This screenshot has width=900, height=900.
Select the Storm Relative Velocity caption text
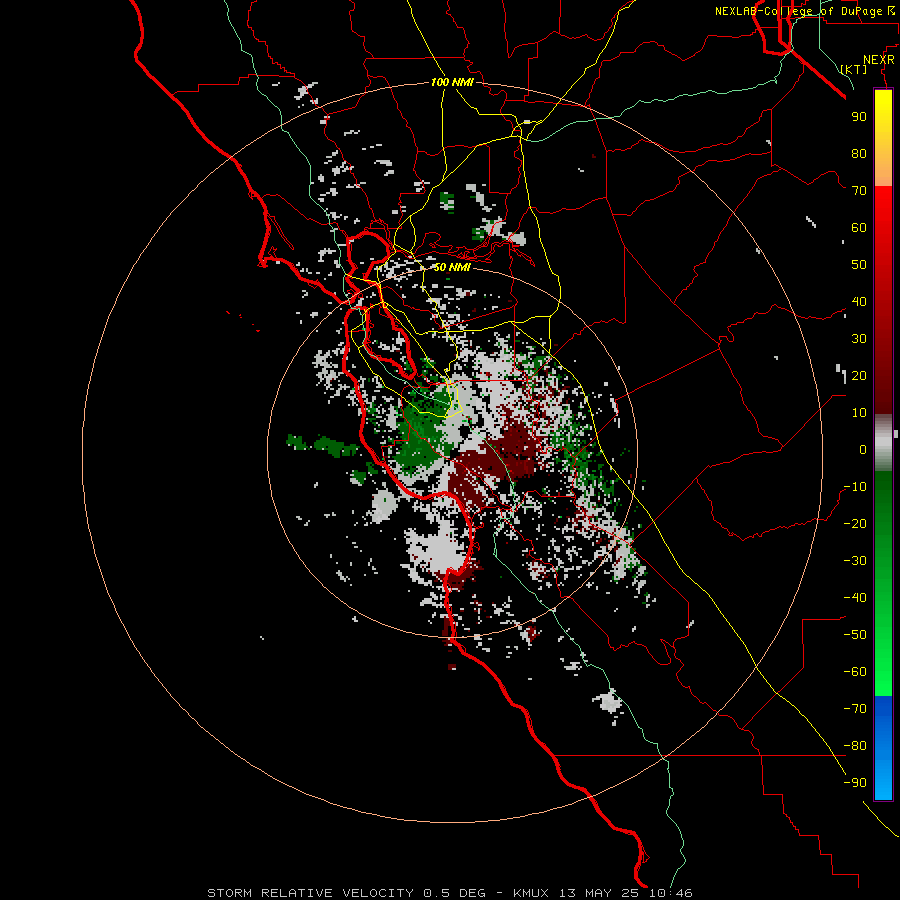point(450,893)
